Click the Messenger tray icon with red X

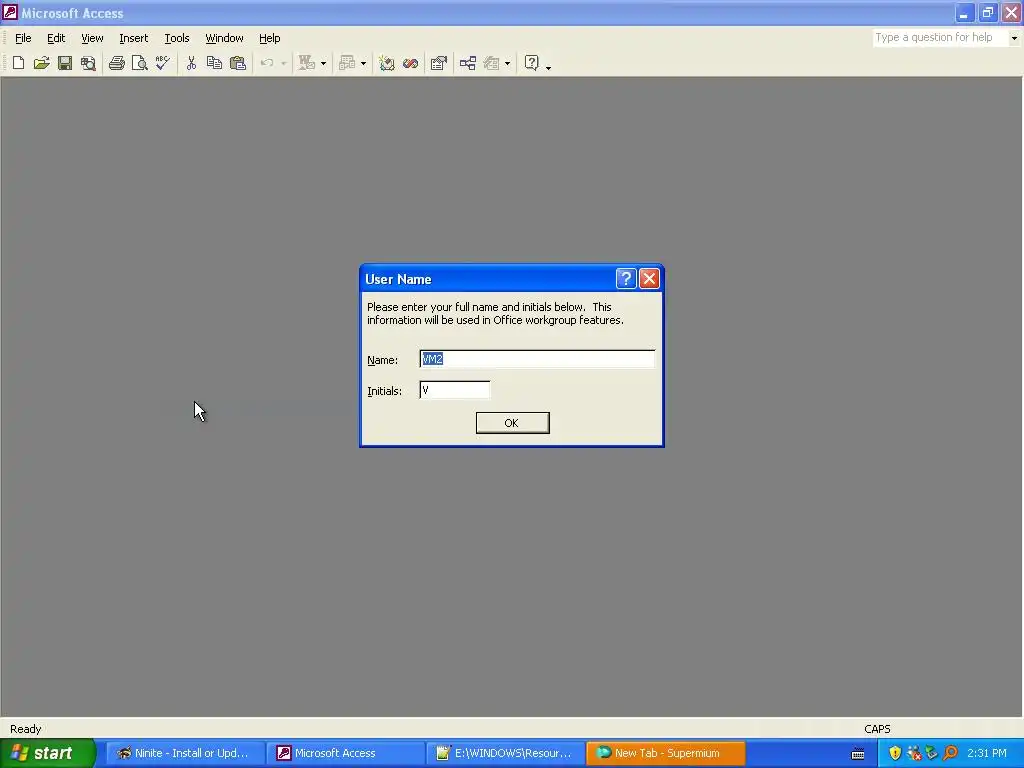[914, 753]
